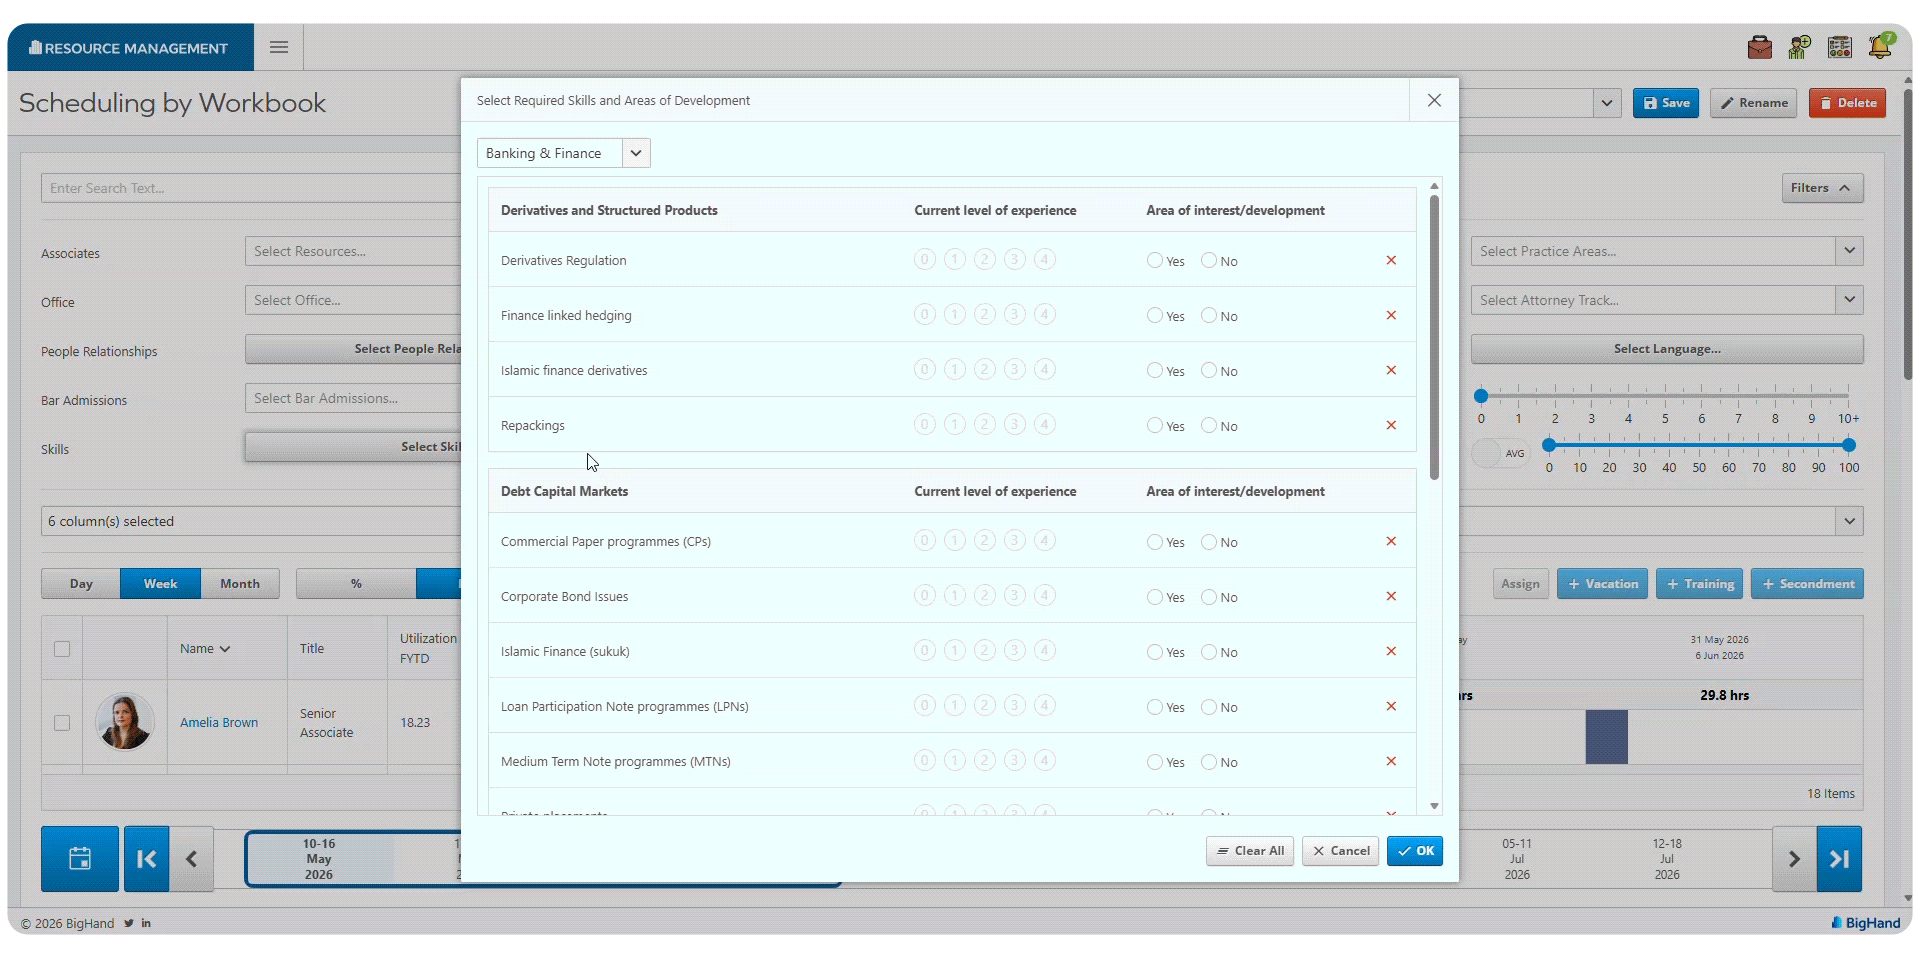Remove Islamic finance derivatives skill row
The width and height of the screenshot is (1920, 960).
[x=1391, y=370]
